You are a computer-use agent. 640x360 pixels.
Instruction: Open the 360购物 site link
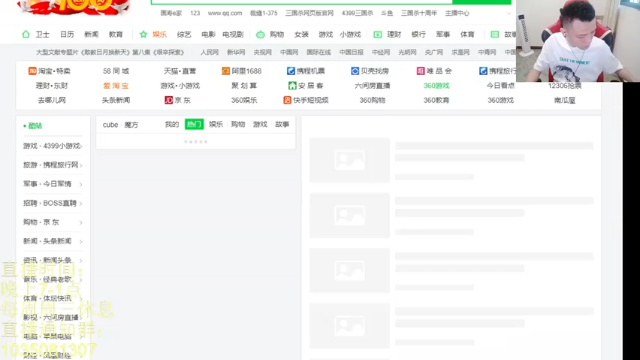point(372,100)
